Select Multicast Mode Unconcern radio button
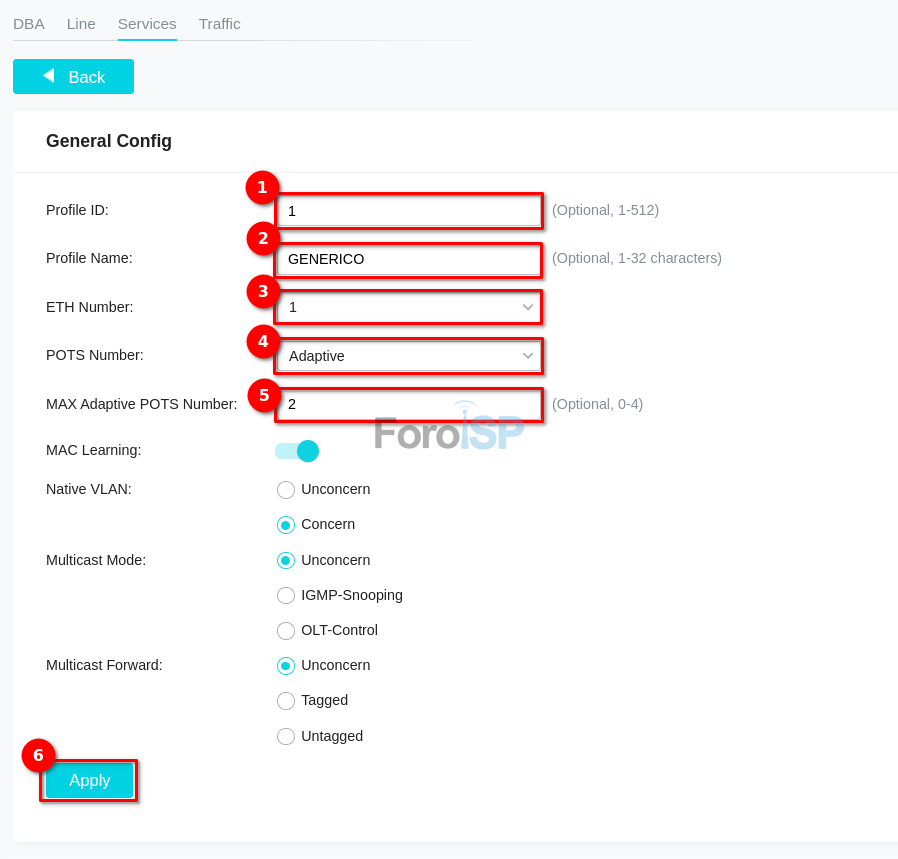The width and height of the screenshot is (898, 859). click(x=286, y=561)
